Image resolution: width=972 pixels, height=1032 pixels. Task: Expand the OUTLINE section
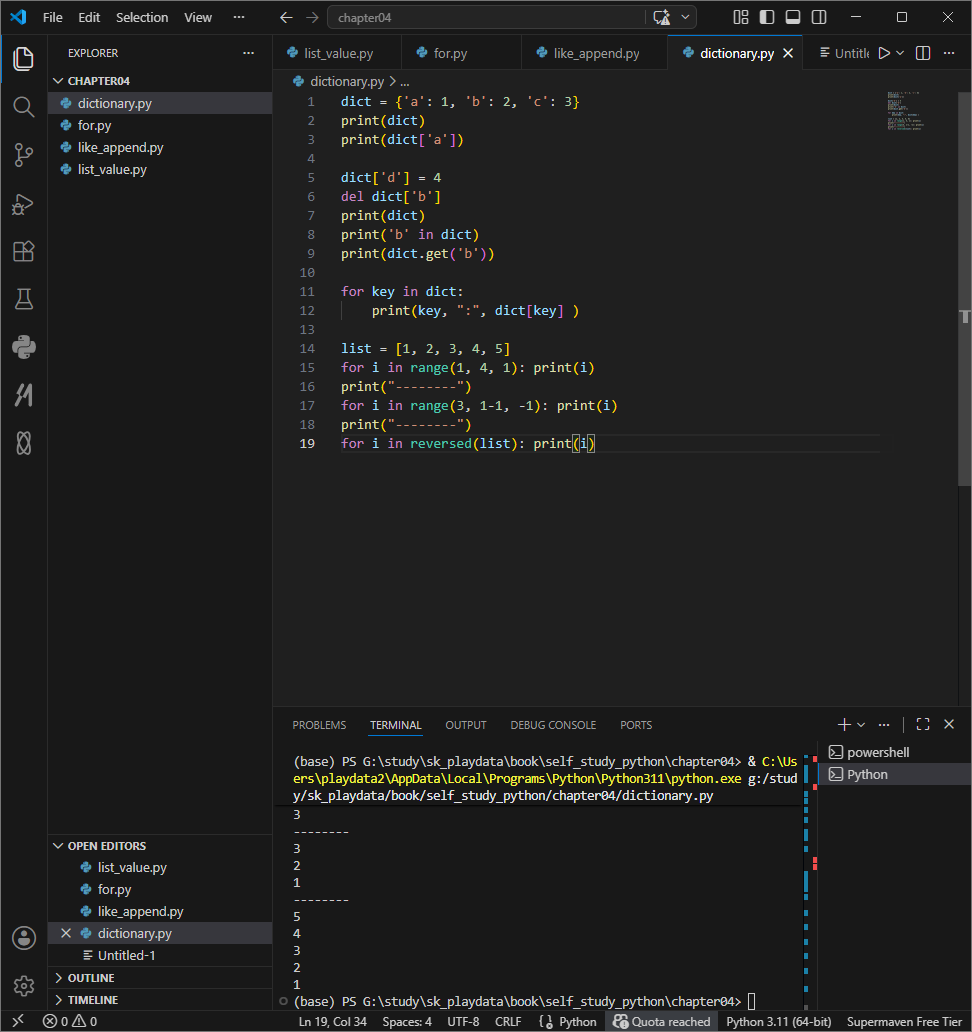click(161, 978)
